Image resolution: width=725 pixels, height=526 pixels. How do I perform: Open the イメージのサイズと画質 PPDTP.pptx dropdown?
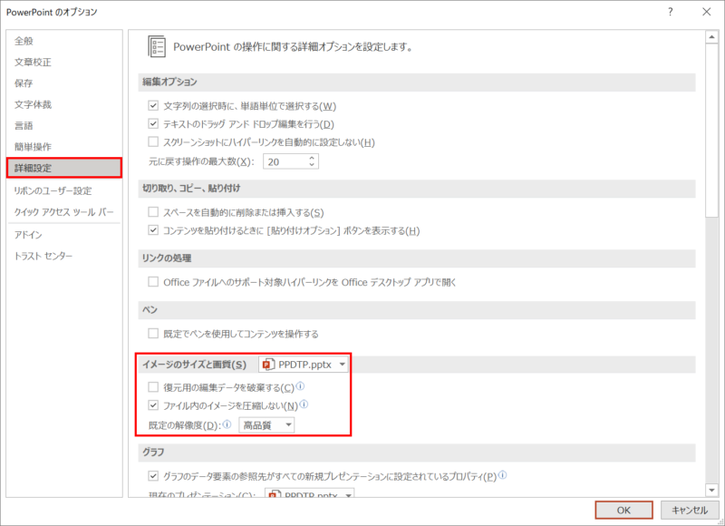click(x=303, y=365)
